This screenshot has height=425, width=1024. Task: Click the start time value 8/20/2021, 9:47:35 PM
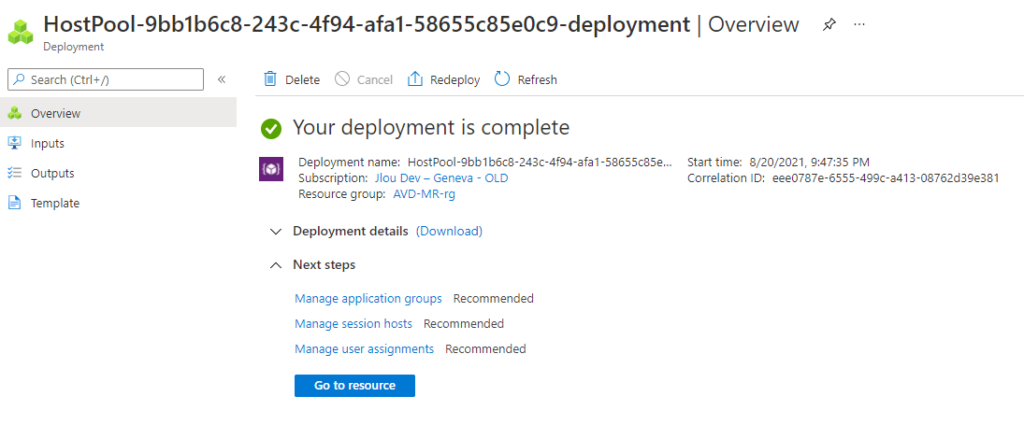tap(808, 161)
